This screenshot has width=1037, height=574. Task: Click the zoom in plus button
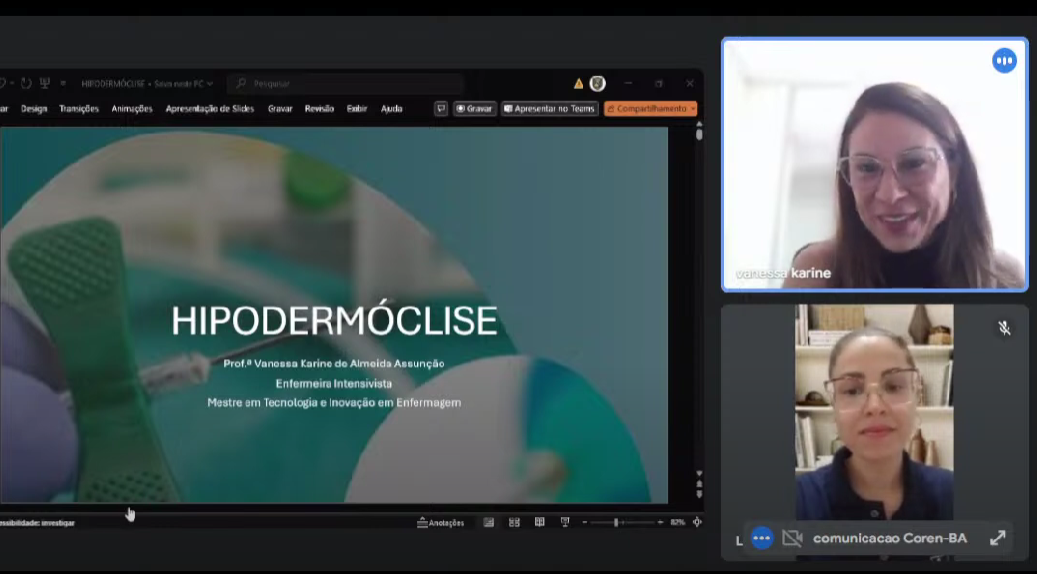coord(660,522)
